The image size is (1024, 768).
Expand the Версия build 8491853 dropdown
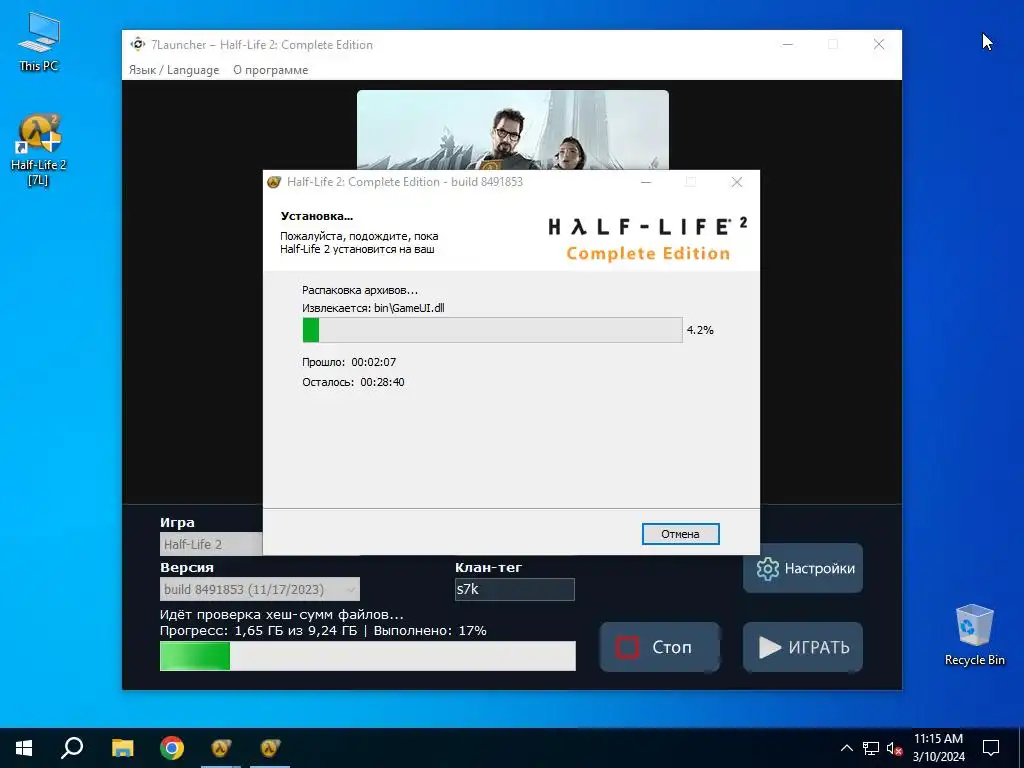[x=259, y=589]
